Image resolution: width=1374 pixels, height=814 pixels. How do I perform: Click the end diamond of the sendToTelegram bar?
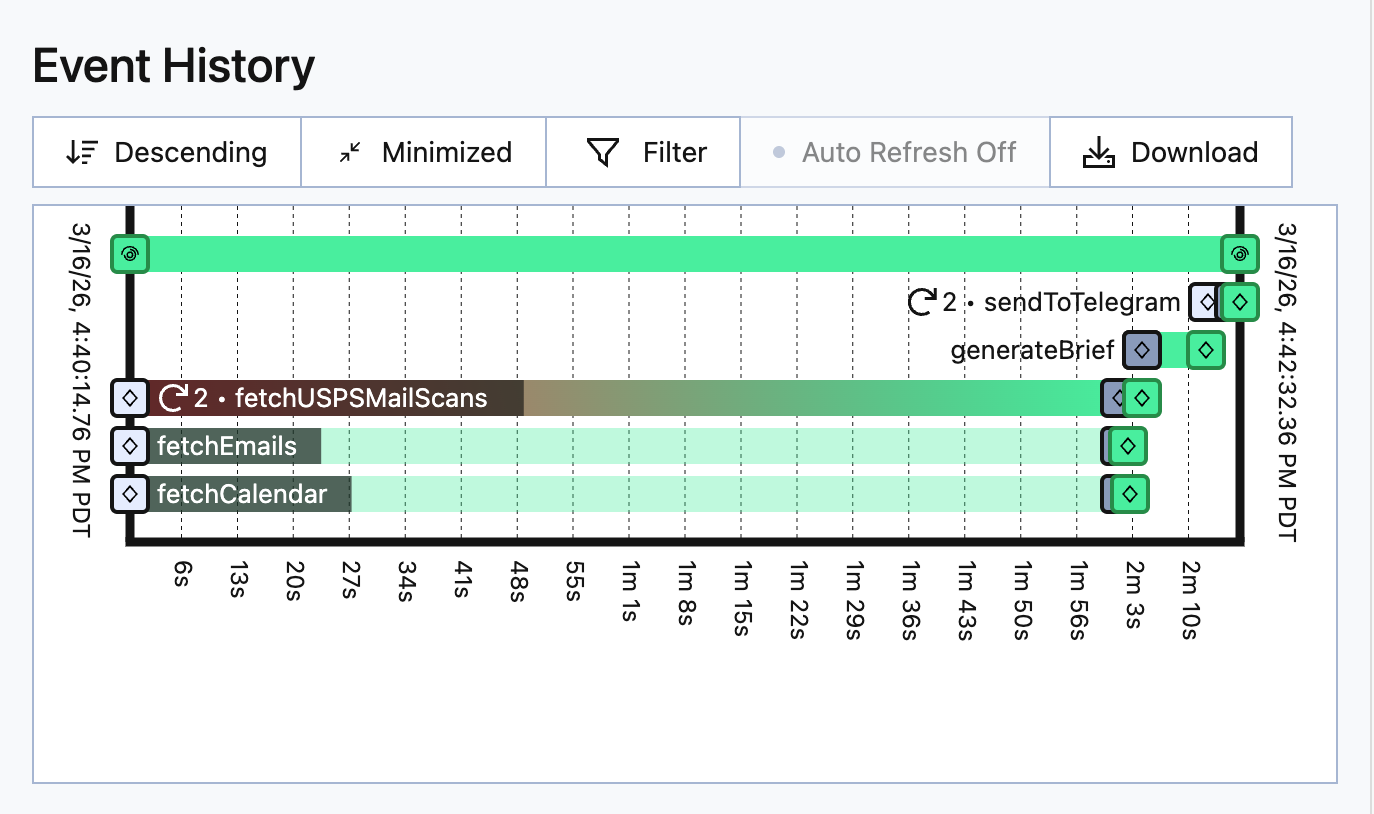tap(1238, 302)
